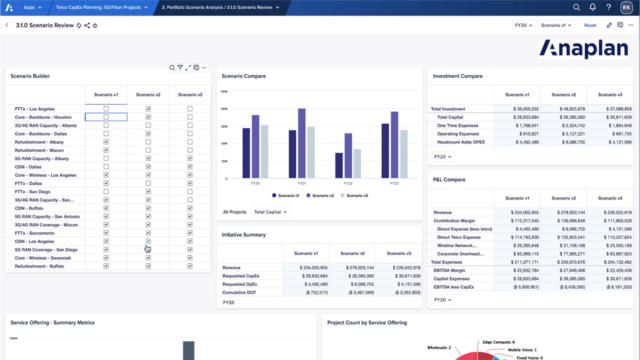Go back using the left arrow

click(x=7, y=25)
